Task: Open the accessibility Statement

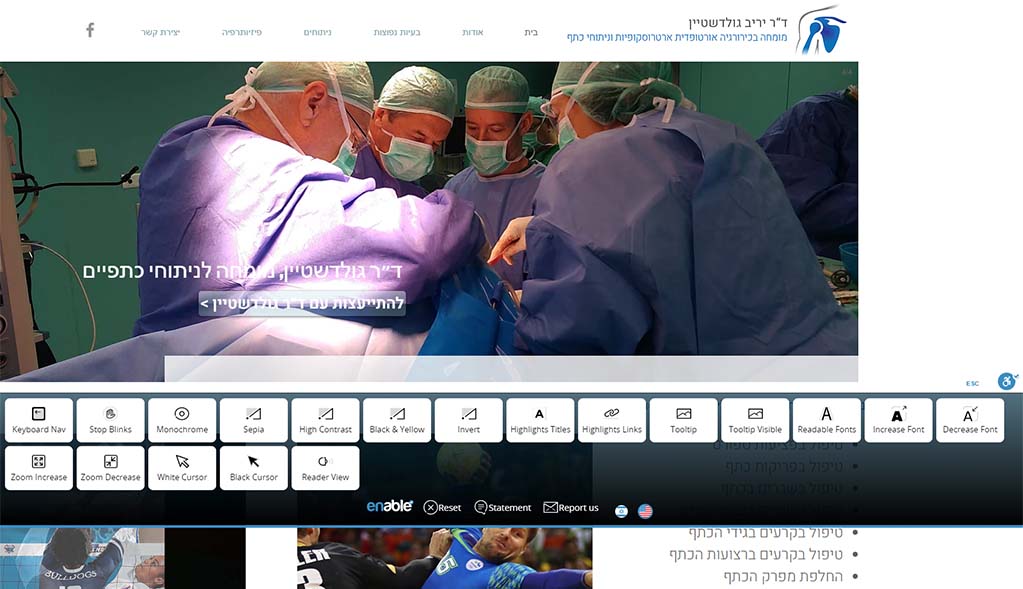Action: point(503,507)
